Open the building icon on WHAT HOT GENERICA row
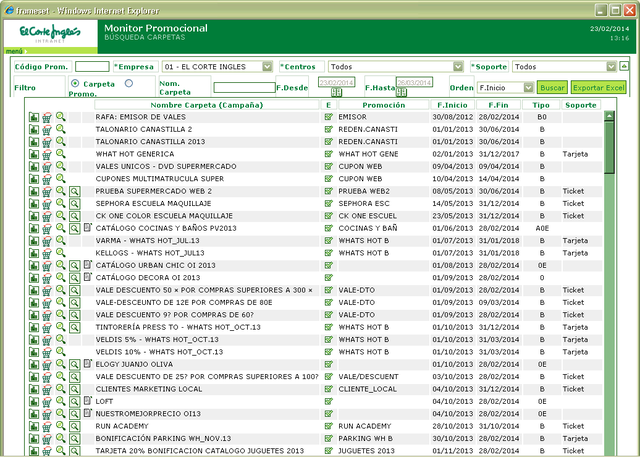The width and height of the screenshot is (640, 457). point(34,155)
